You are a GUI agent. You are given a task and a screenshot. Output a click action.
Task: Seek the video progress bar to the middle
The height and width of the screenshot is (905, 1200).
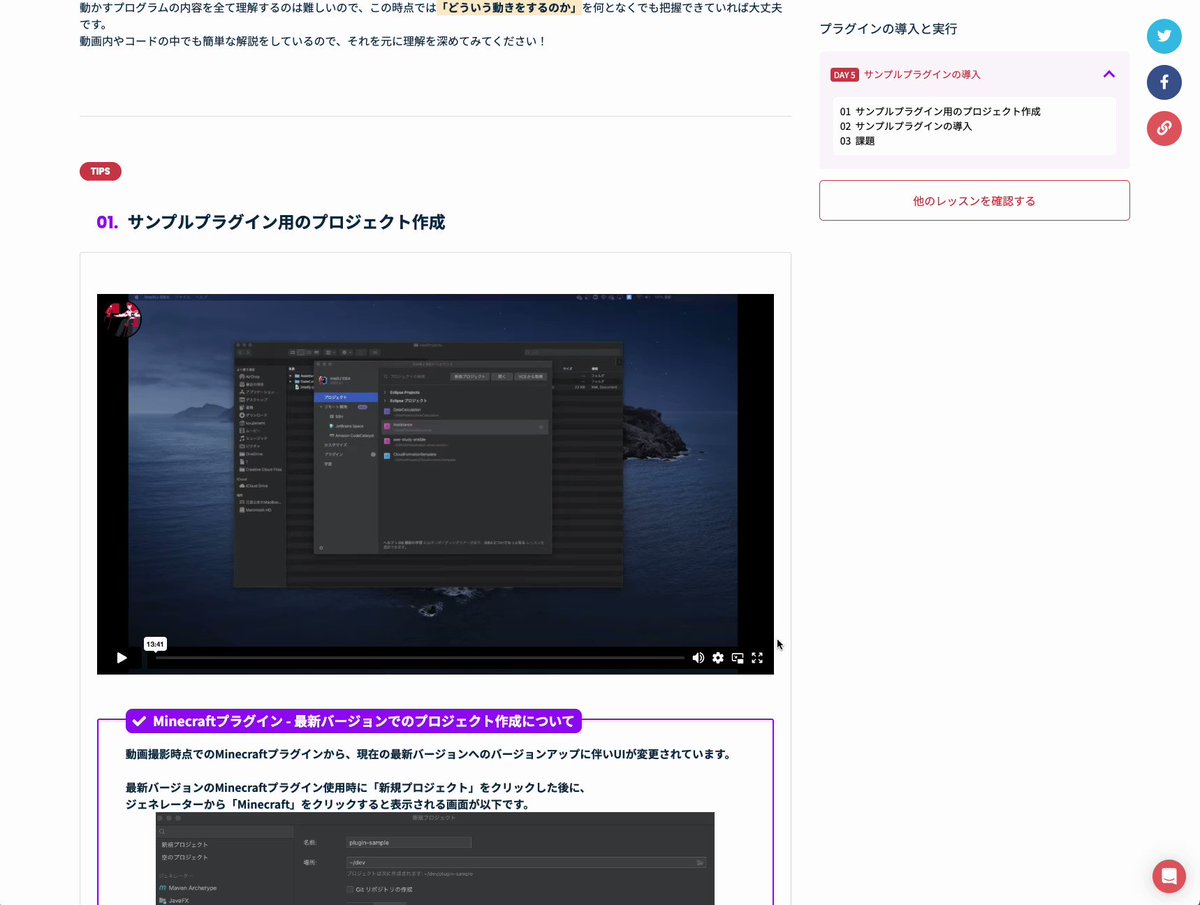[420, 658]
